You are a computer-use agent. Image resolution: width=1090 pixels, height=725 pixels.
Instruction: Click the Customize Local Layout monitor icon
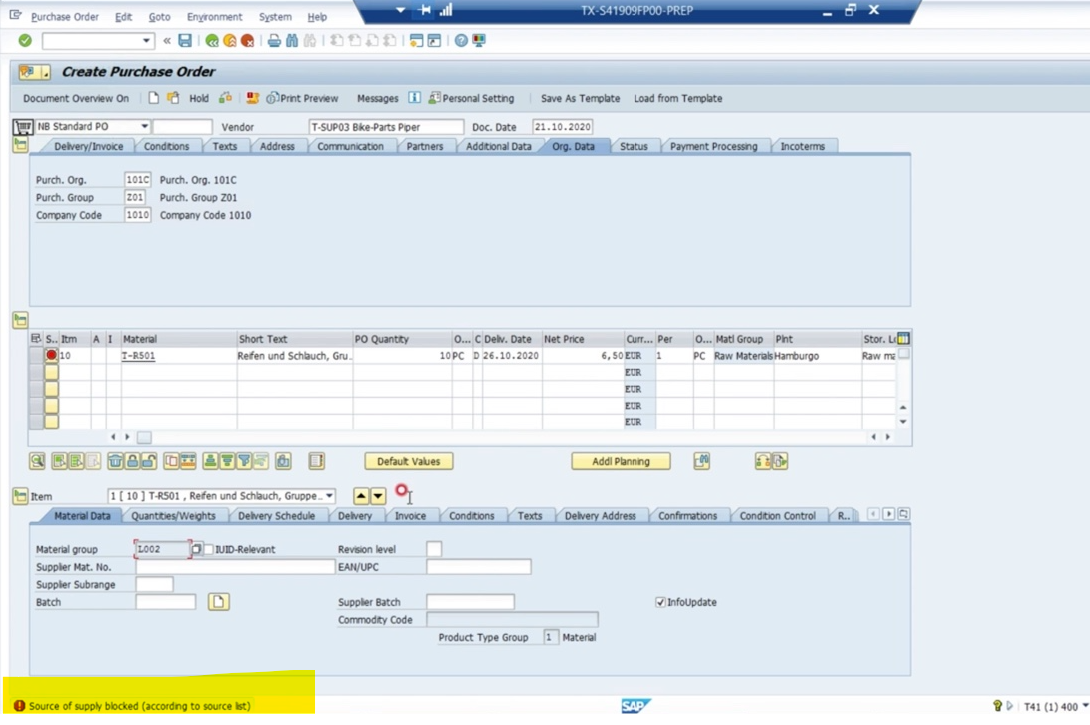click(479, 41)
